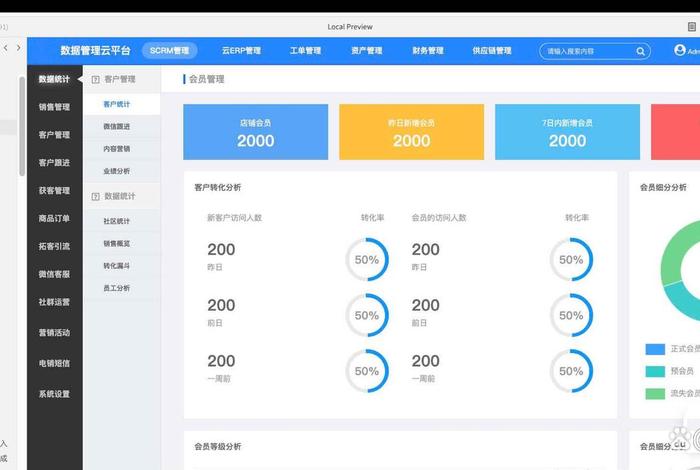Click the icon beside 客户管理 group header
Screen dimensions: 700x470
tap(95, 80)
